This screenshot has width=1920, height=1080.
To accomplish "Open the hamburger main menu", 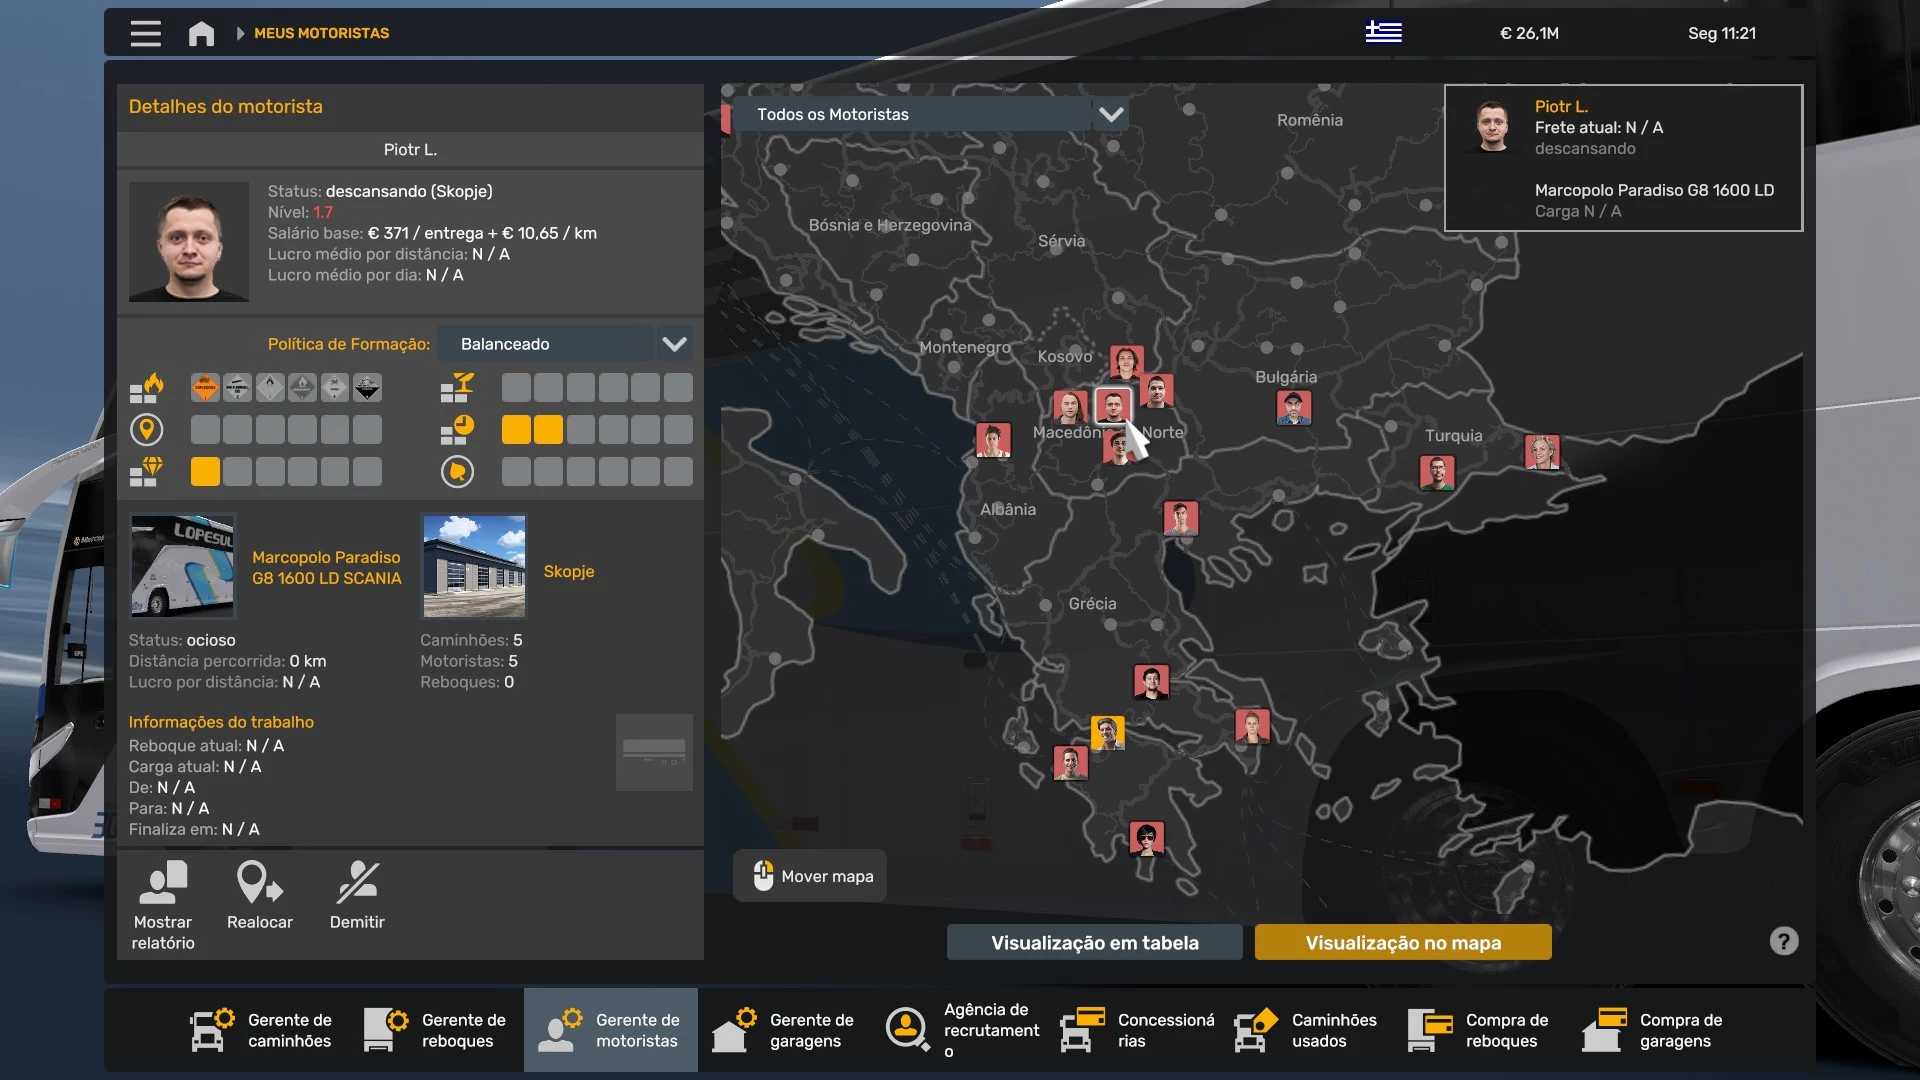I will [145, 33].
